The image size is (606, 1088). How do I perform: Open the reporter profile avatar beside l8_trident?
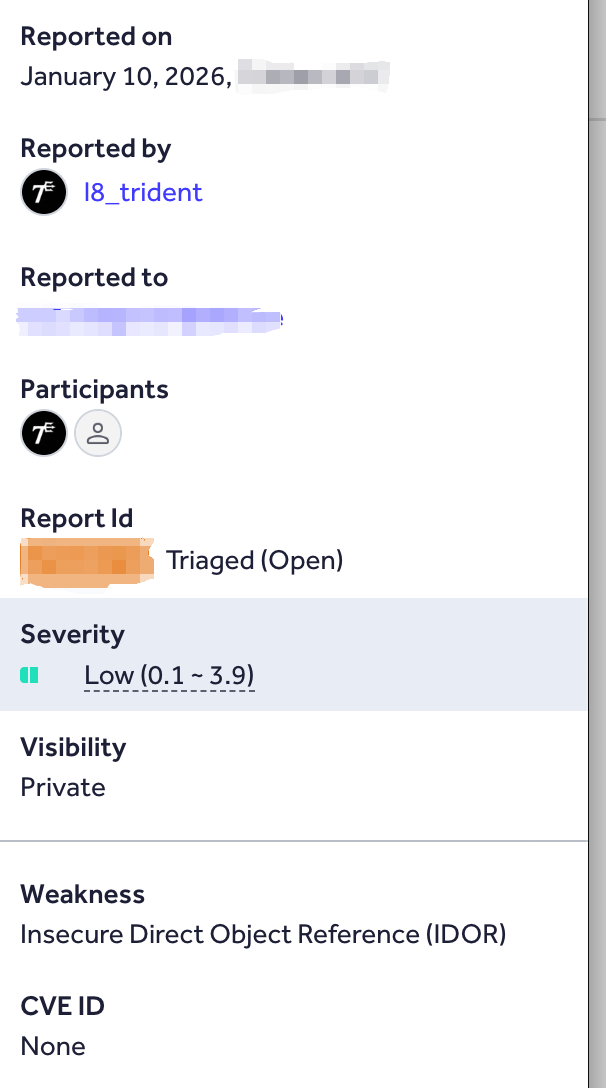click(43, 192)
